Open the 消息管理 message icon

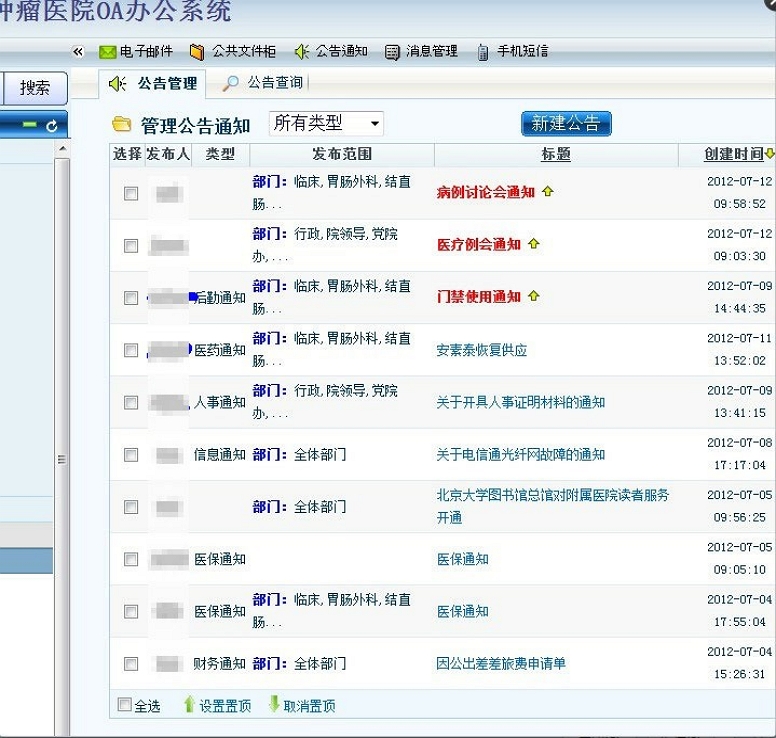point(392,52)
